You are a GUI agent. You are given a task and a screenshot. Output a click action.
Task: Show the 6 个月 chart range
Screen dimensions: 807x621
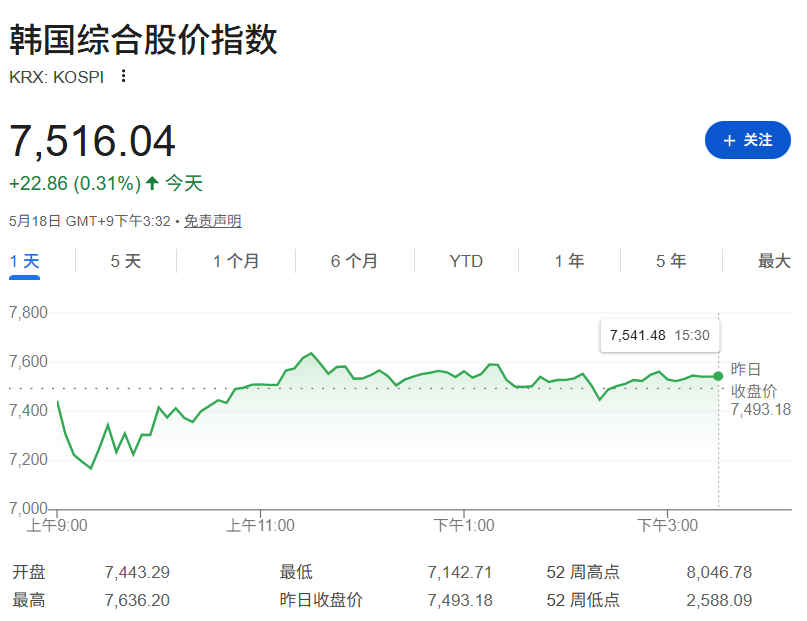coord(354,261)
